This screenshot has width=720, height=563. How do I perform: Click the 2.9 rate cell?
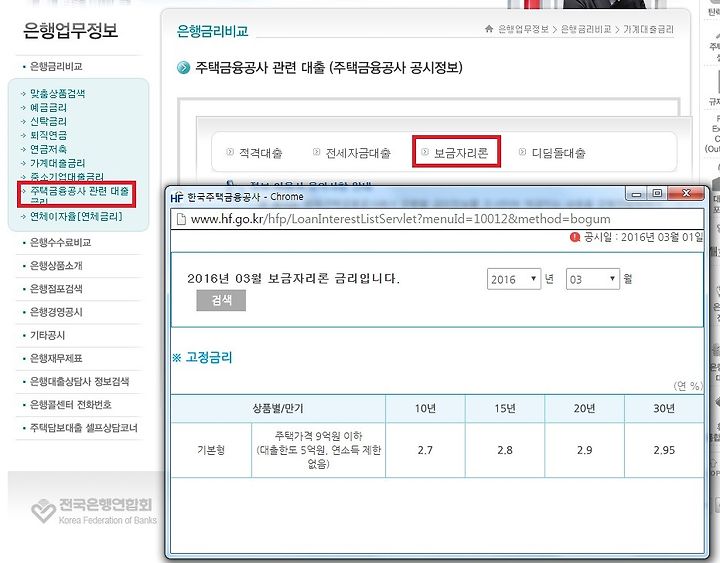click(x=585, y=450)
